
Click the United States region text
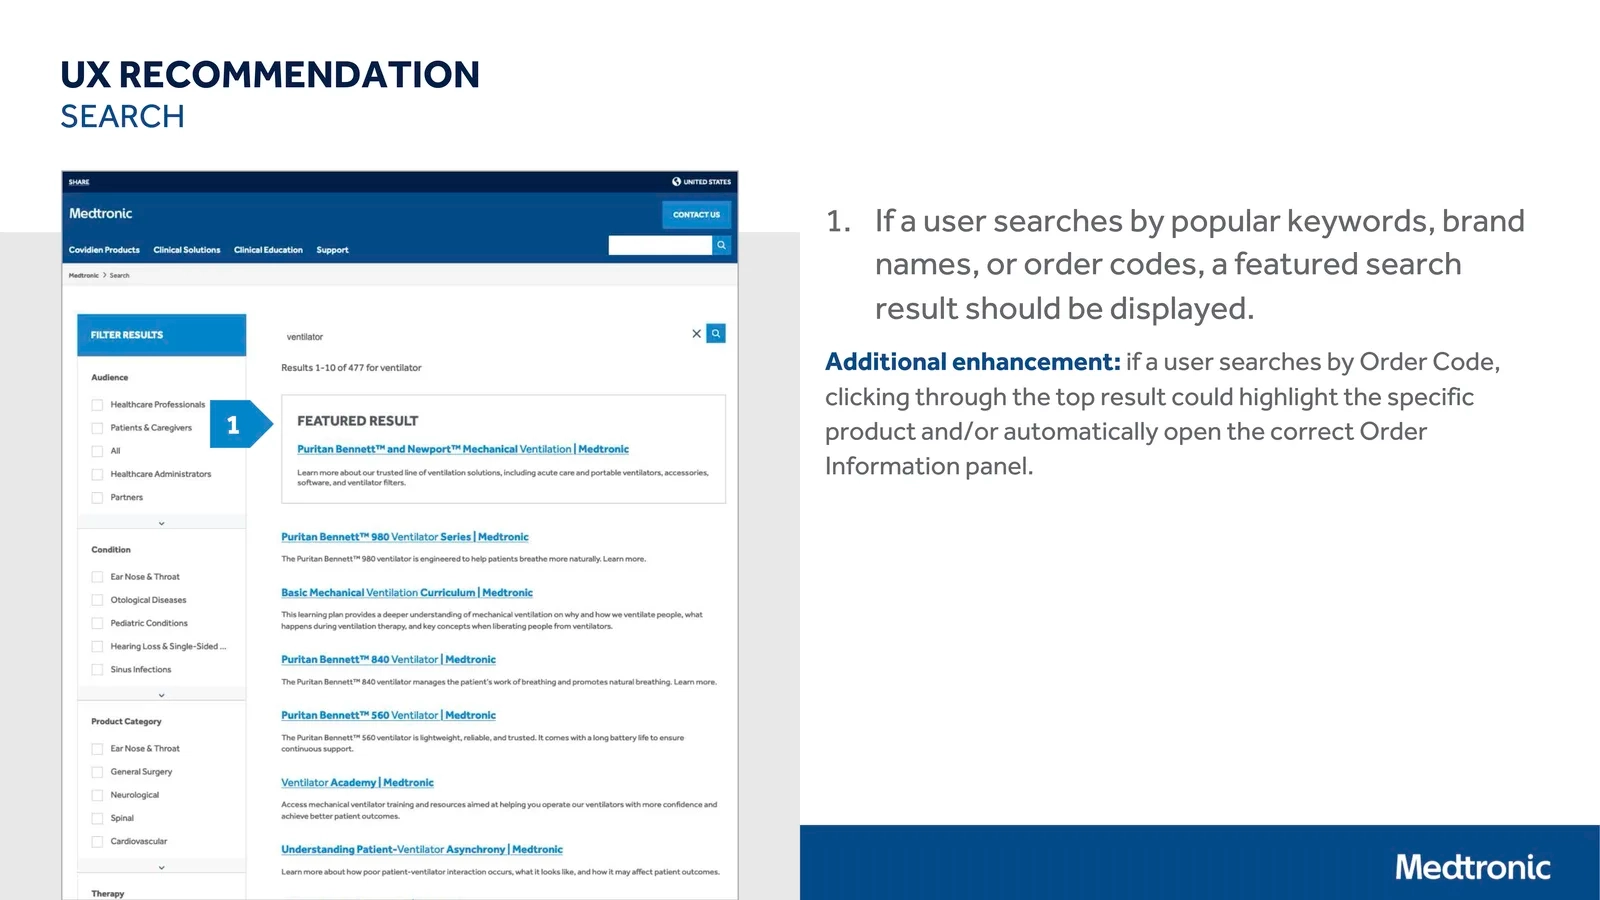tap(707, 182)
